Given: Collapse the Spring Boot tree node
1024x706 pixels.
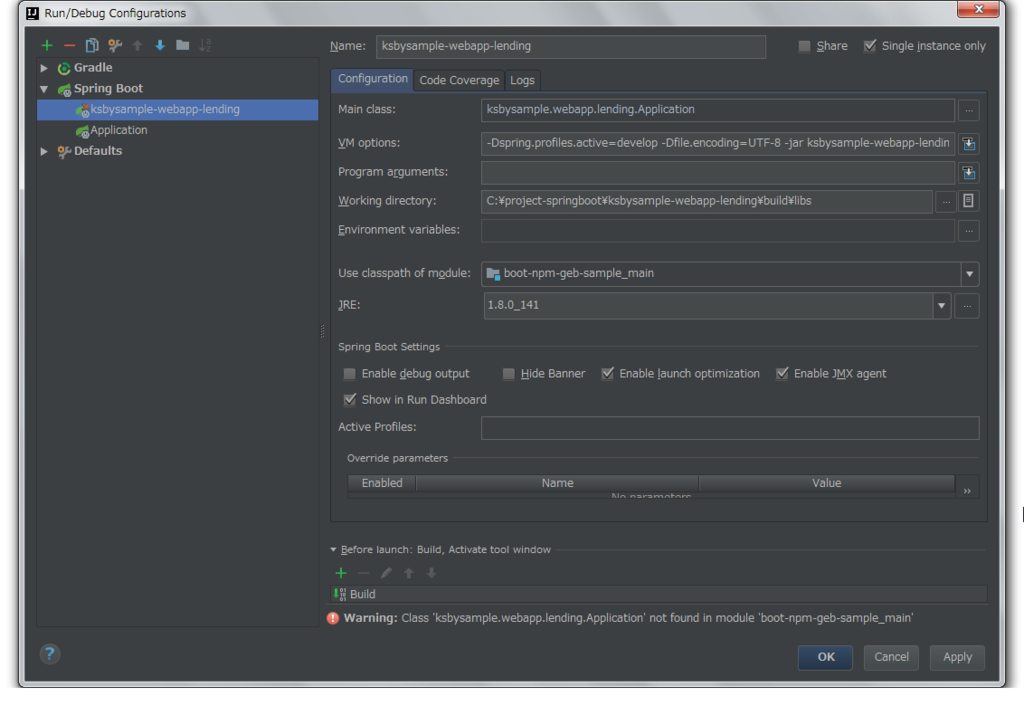Looking at the screenshot, I should [44, 89].
